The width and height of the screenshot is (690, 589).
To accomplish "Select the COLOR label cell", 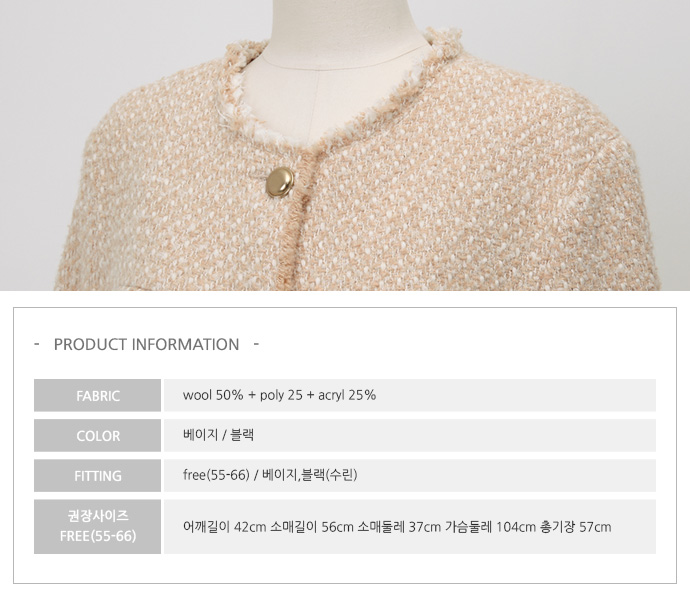I will [97, 435].
